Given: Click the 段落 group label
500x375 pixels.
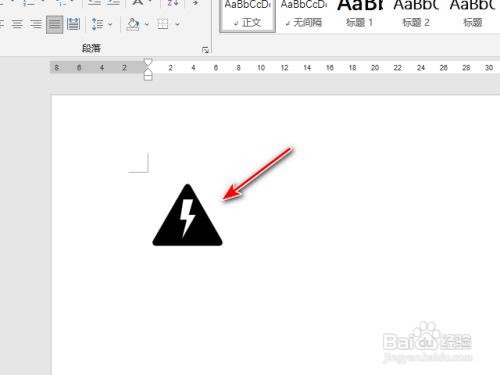Looking at the screenshot, I should click(x=91, y=48).
